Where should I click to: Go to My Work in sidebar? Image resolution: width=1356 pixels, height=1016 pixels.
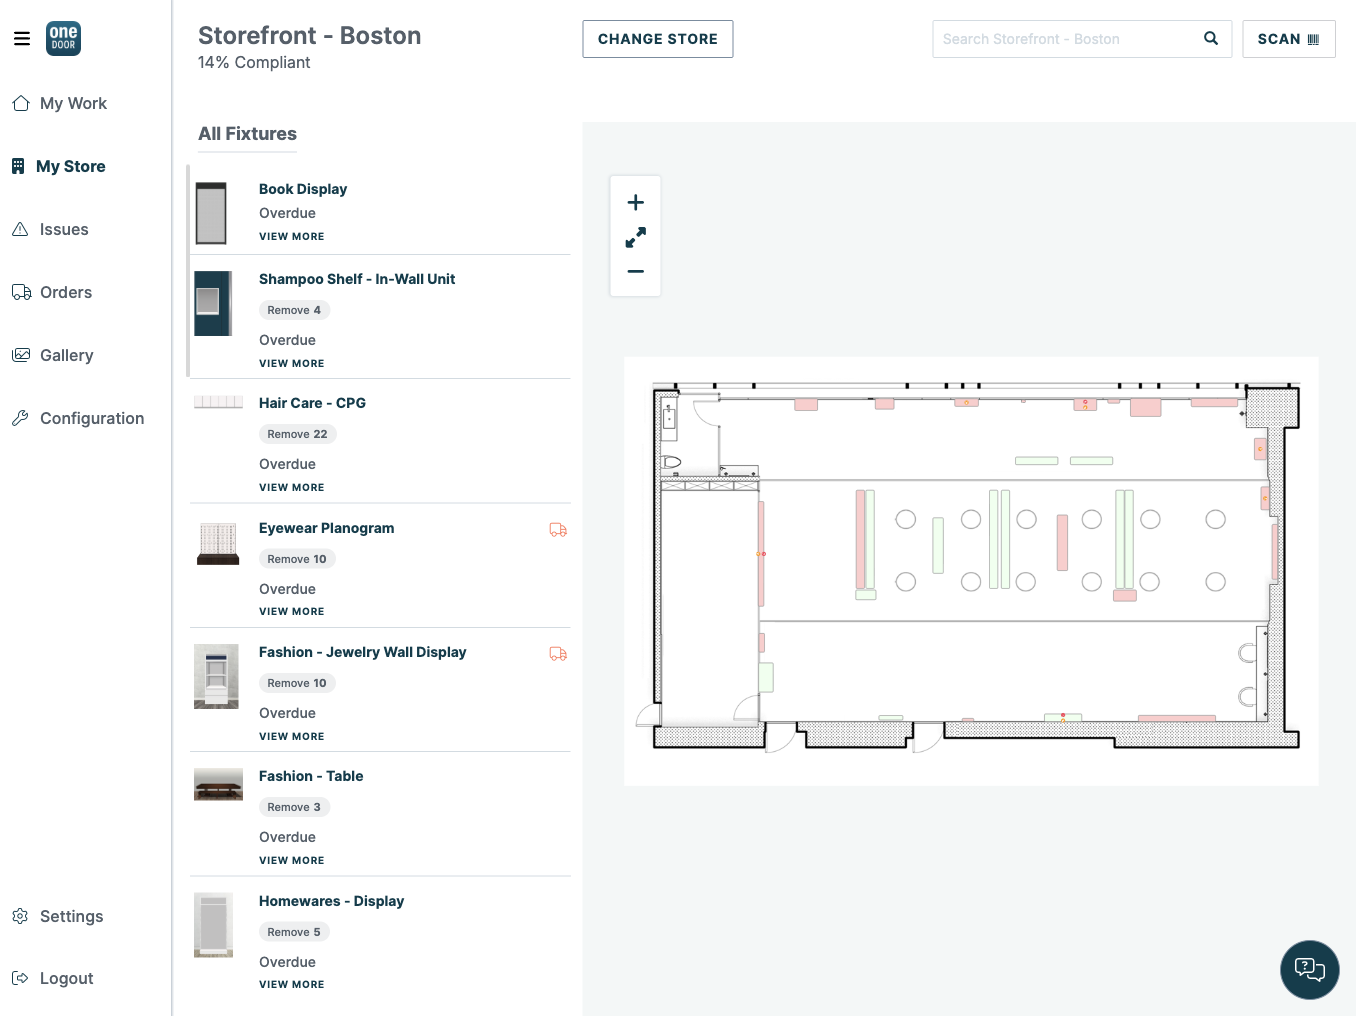[73, 103]
